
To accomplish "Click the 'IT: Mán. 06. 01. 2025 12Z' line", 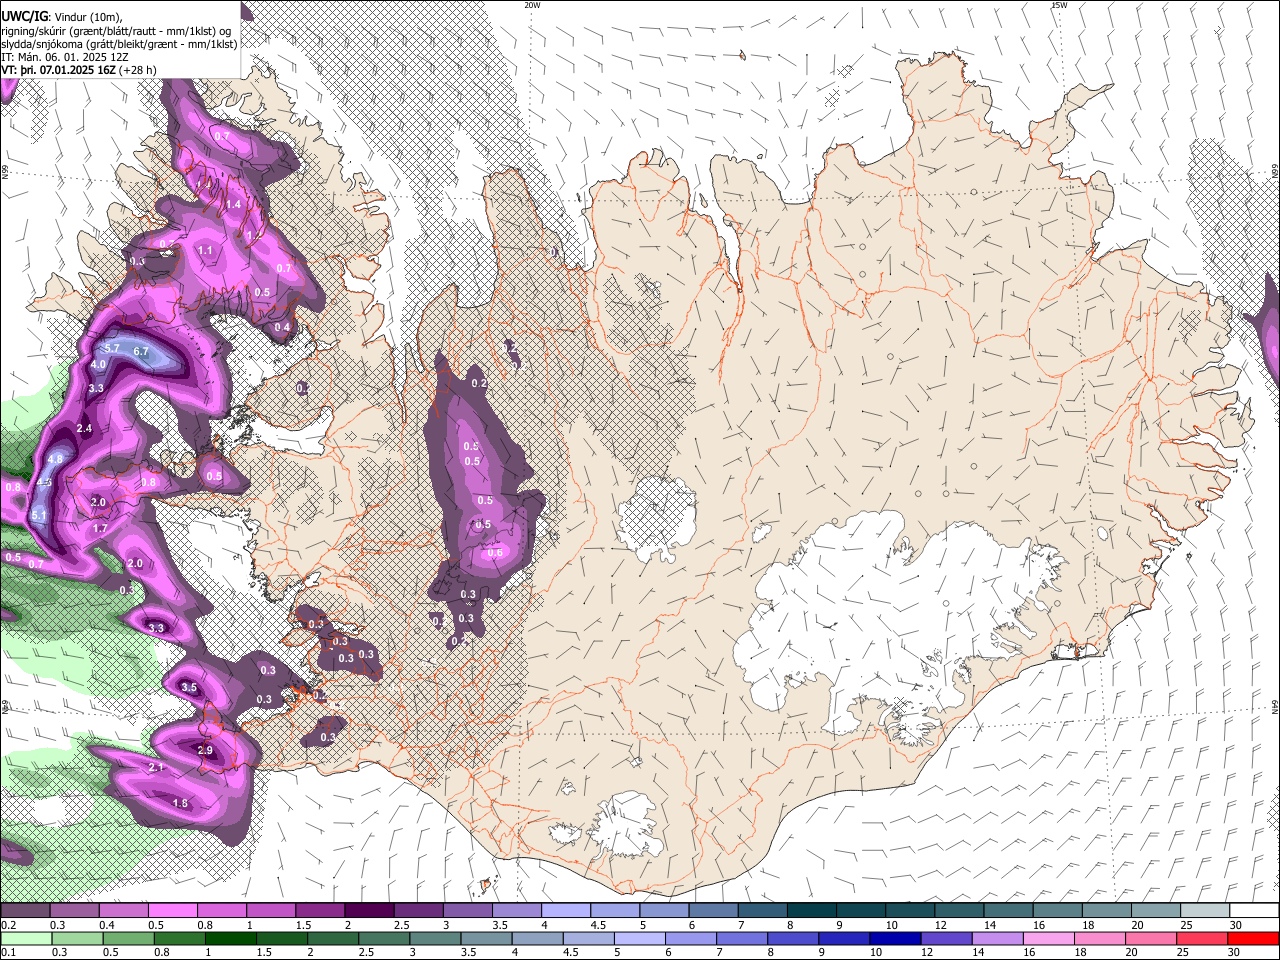I will click(x=63, y=57).
